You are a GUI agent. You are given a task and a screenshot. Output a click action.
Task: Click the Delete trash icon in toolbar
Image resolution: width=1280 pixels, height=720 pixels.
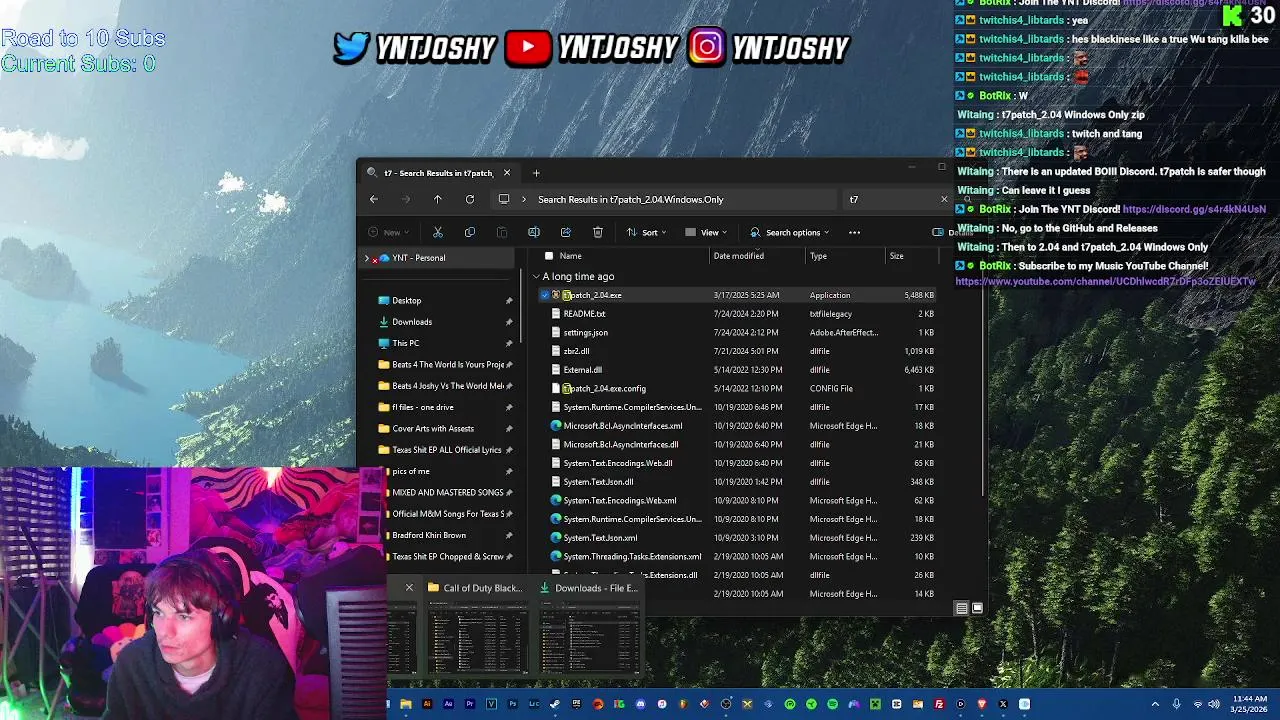click(597, 232)
